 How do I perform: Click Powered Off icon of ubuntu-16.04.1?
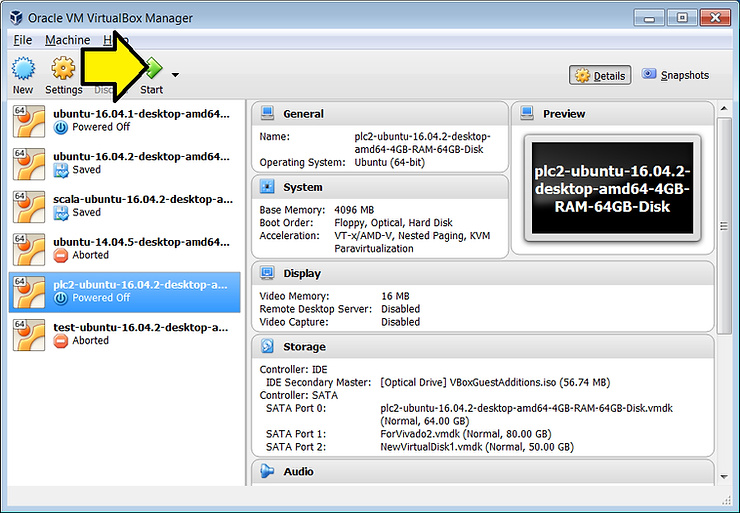coord(60,127)
